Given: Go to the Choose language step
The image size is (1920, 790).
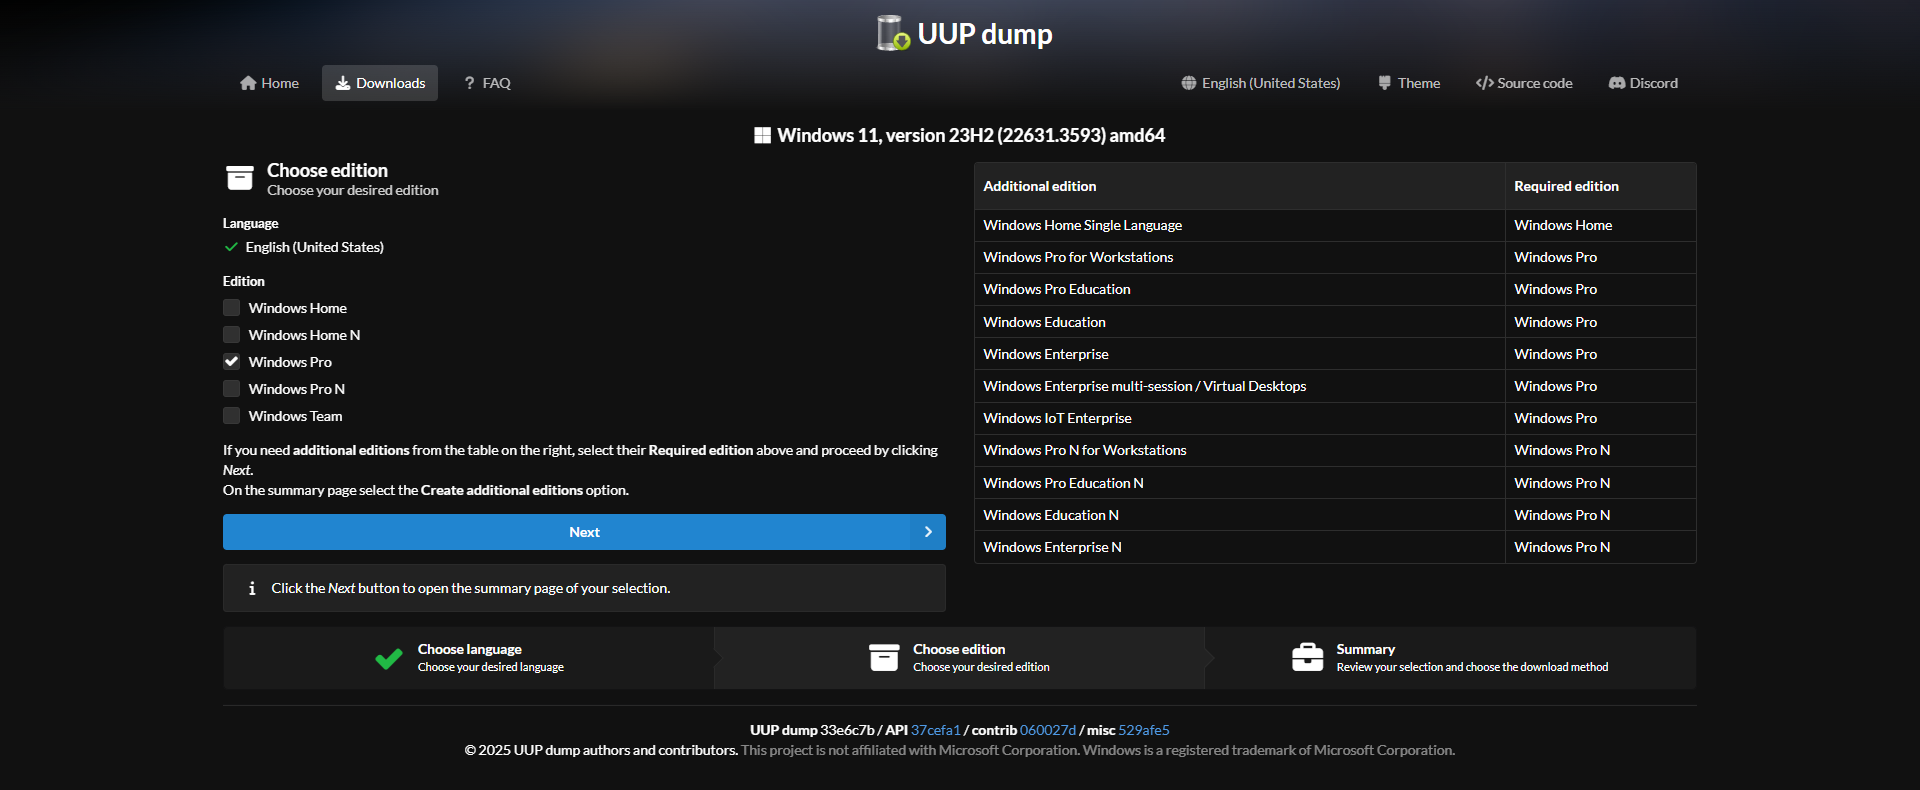Looking at the screenshot, I should 469,658.
